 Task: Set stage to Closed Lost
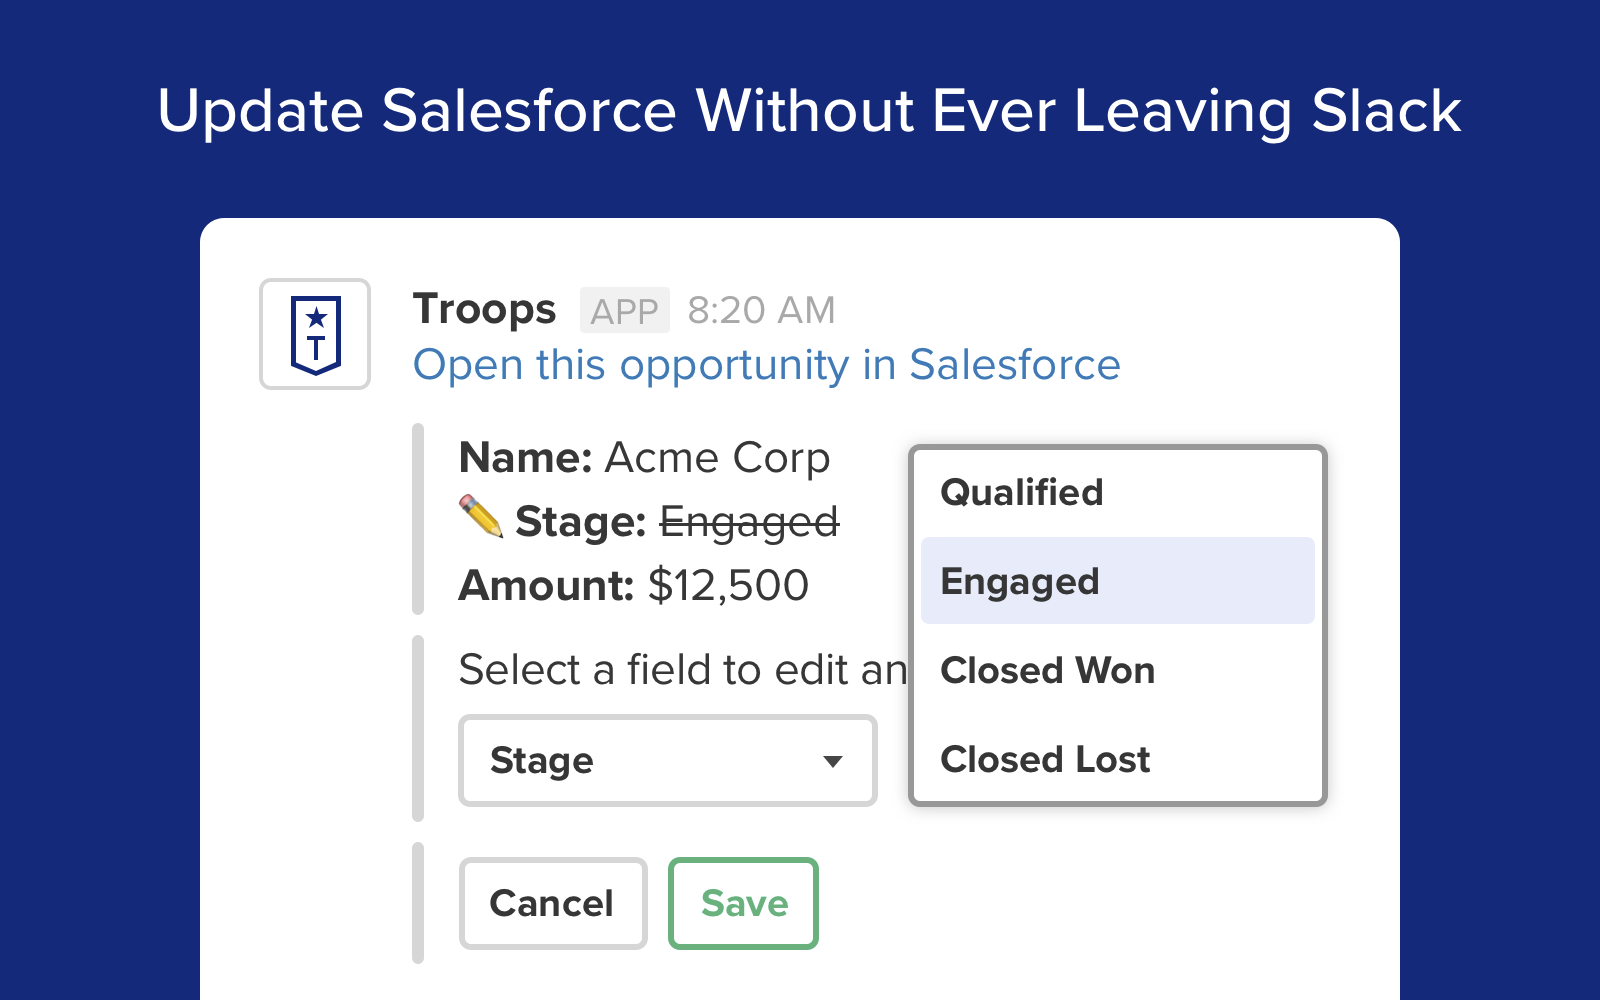(1045, 759)
